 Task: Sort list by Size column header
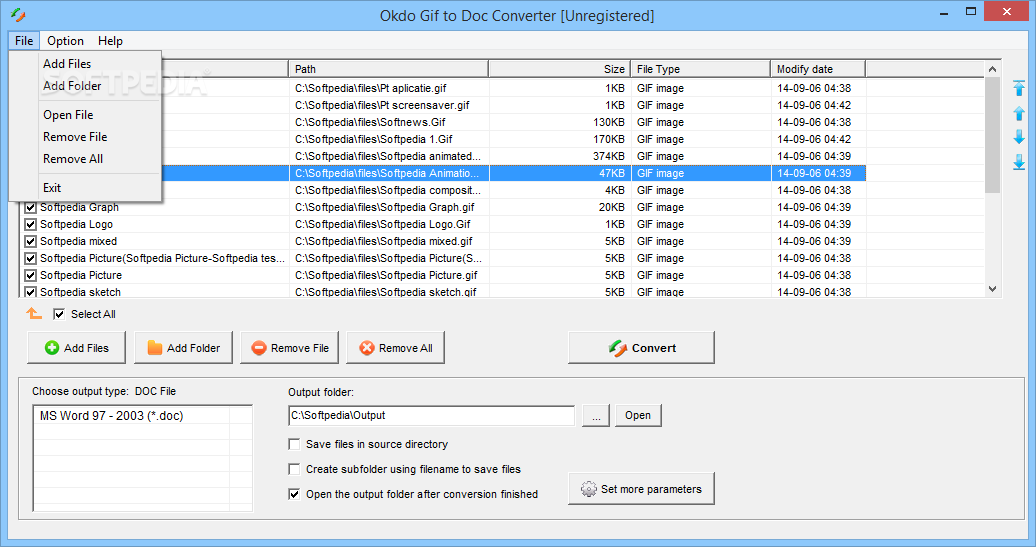tap(560, 69)
